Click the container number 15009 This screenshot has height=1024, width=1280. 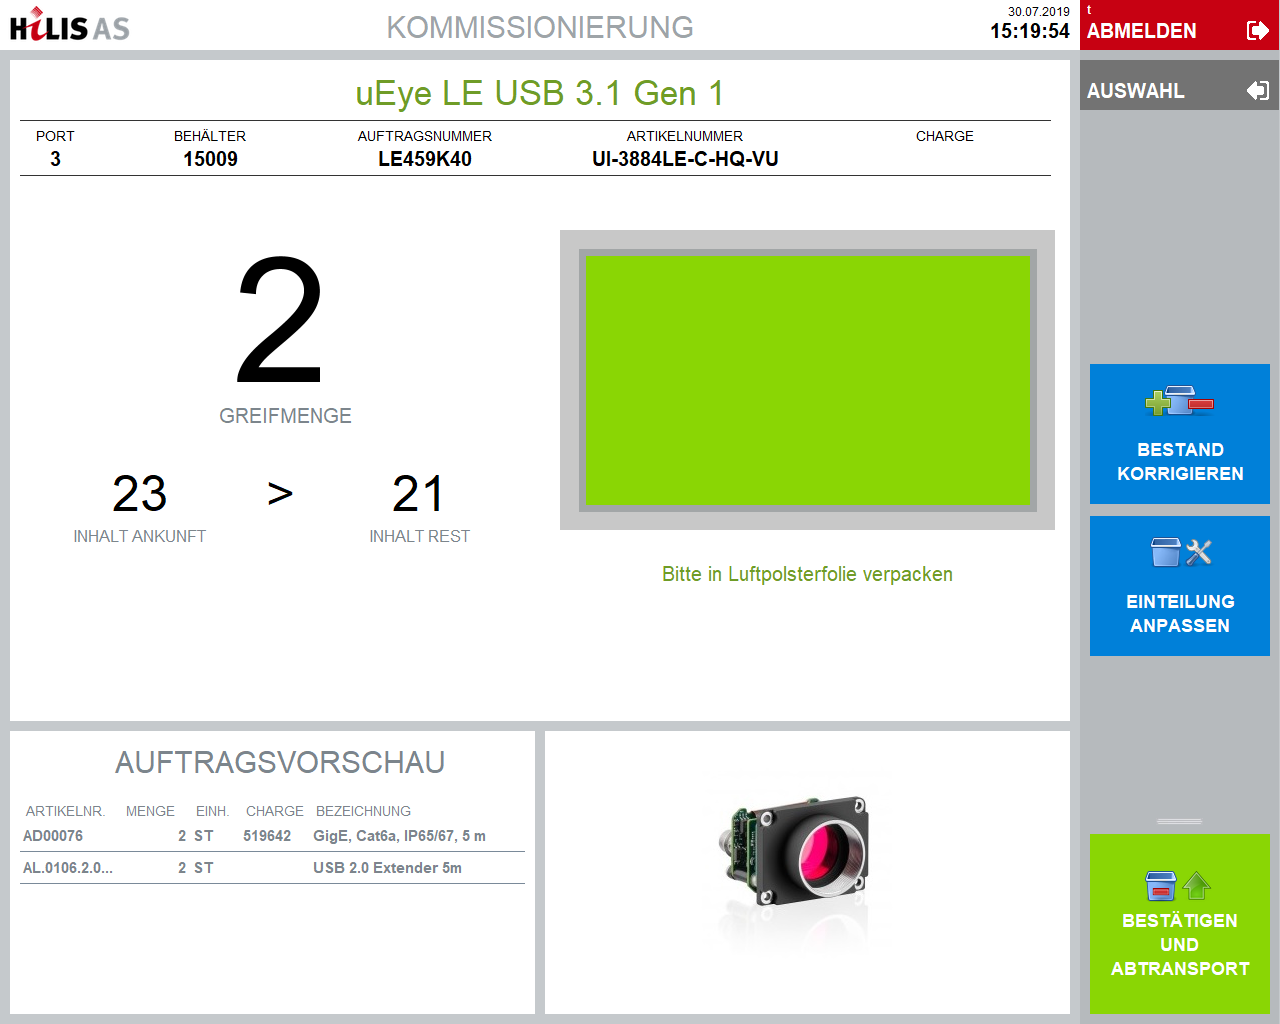pyautogui.click(x=210, y=159)
